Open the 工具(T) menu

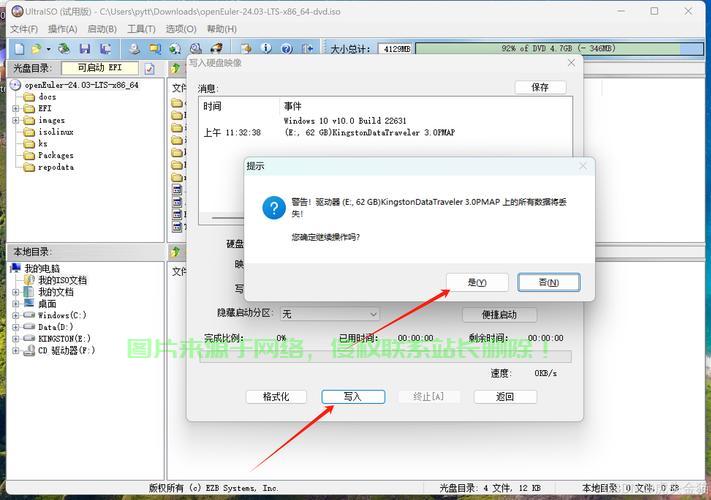[x=141, y=29]
